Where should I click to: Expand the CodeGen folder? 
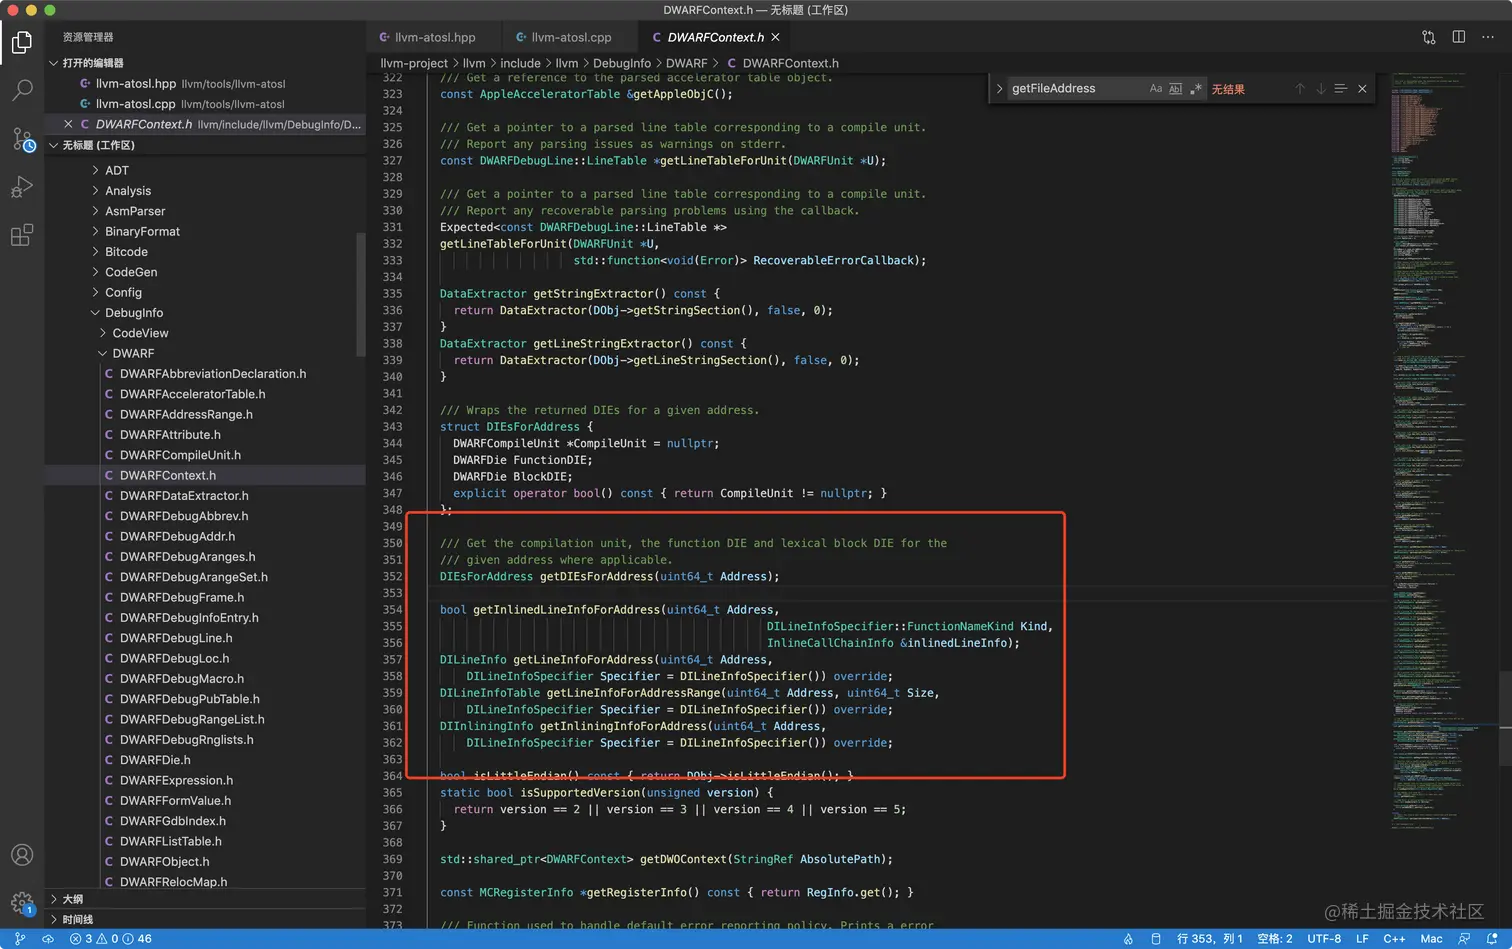point(131,272)
